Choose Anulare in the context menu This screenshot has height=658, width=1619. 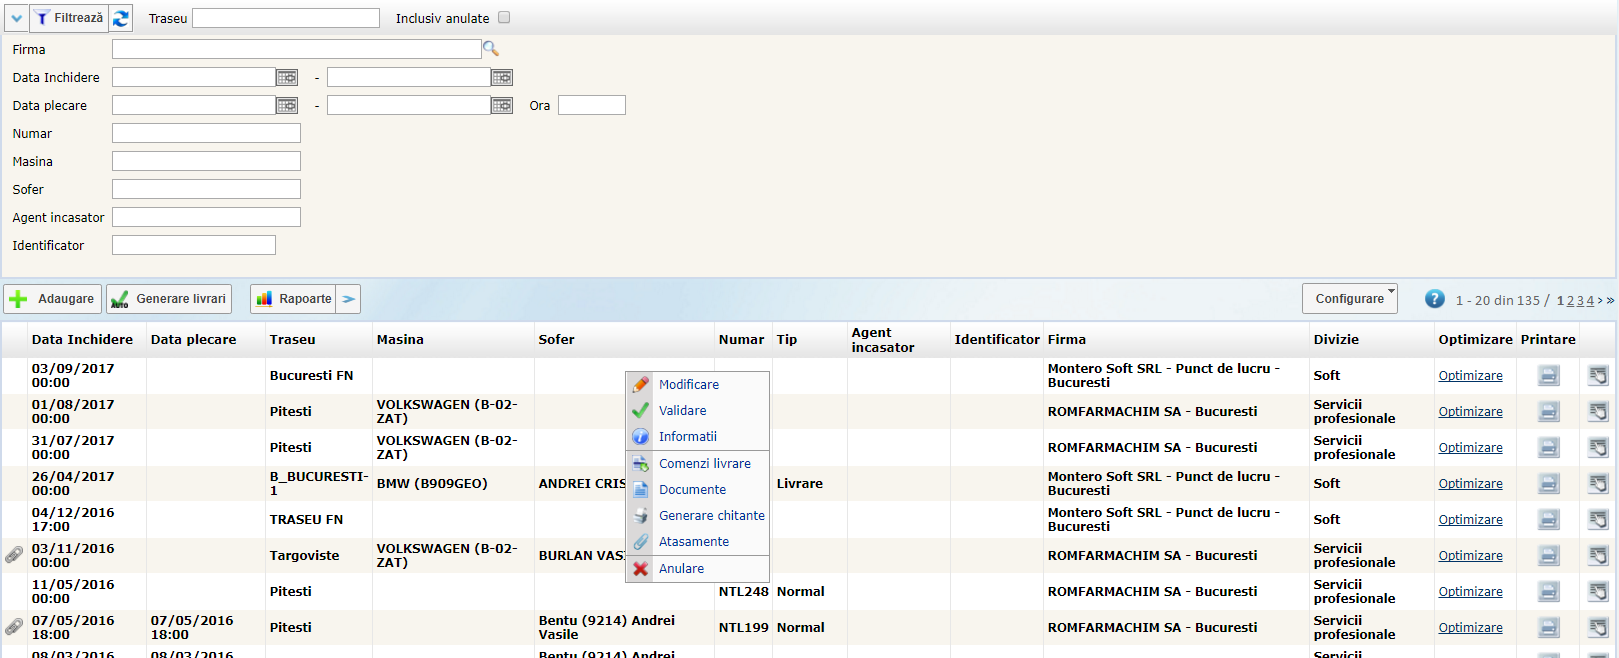pyautogui.click(x=681, y=569)
